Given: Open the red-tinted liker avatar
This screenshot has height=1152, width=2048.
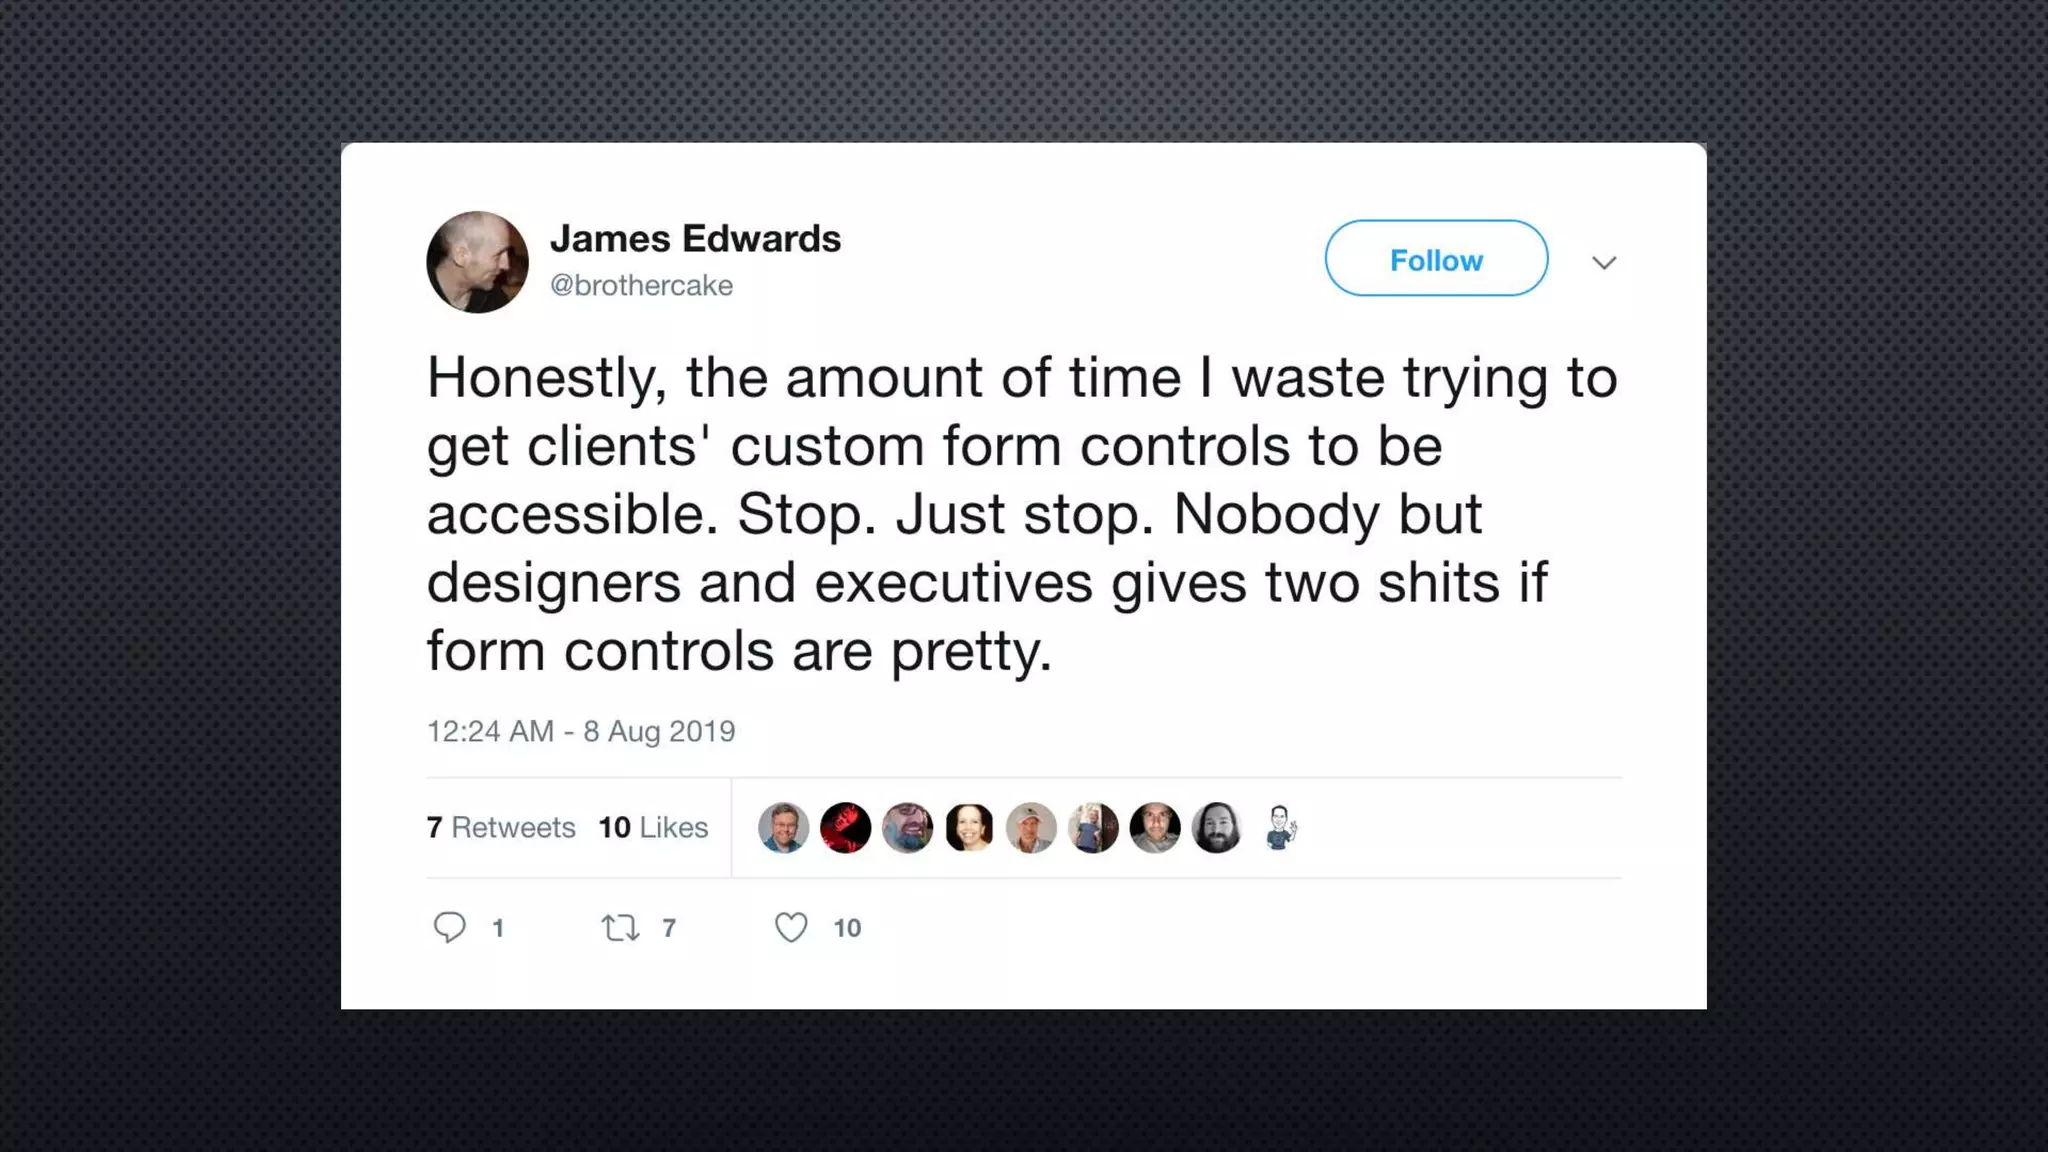Looking at the screenshot, I should (x=845, y=828).
